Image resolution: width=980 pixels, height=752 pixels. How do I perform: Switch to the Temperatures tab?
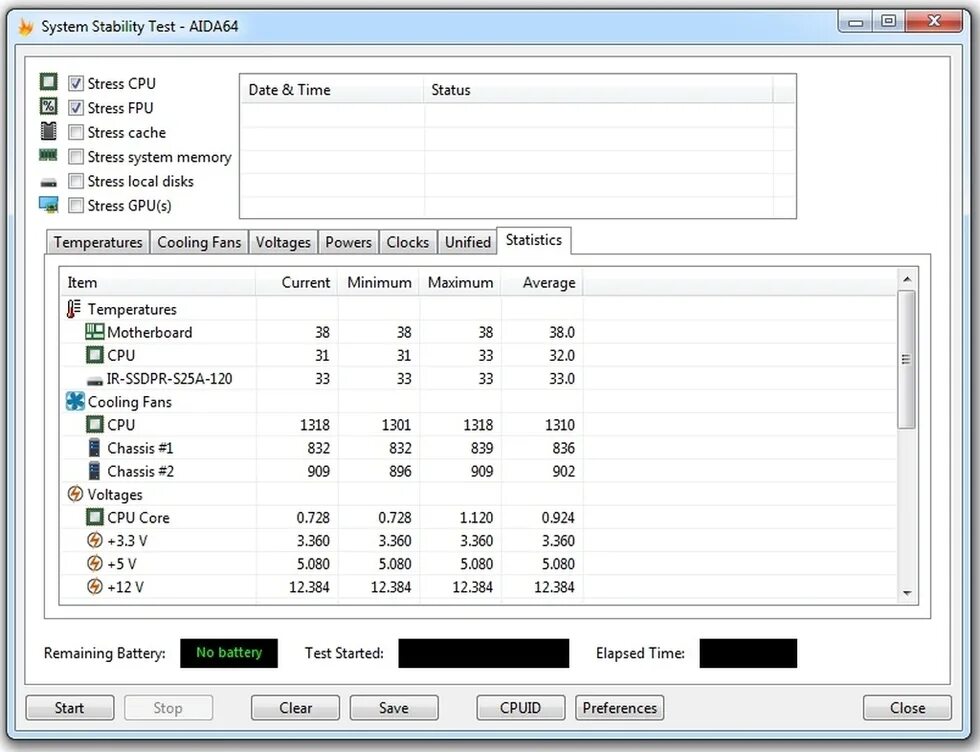(x=98, y=242)
